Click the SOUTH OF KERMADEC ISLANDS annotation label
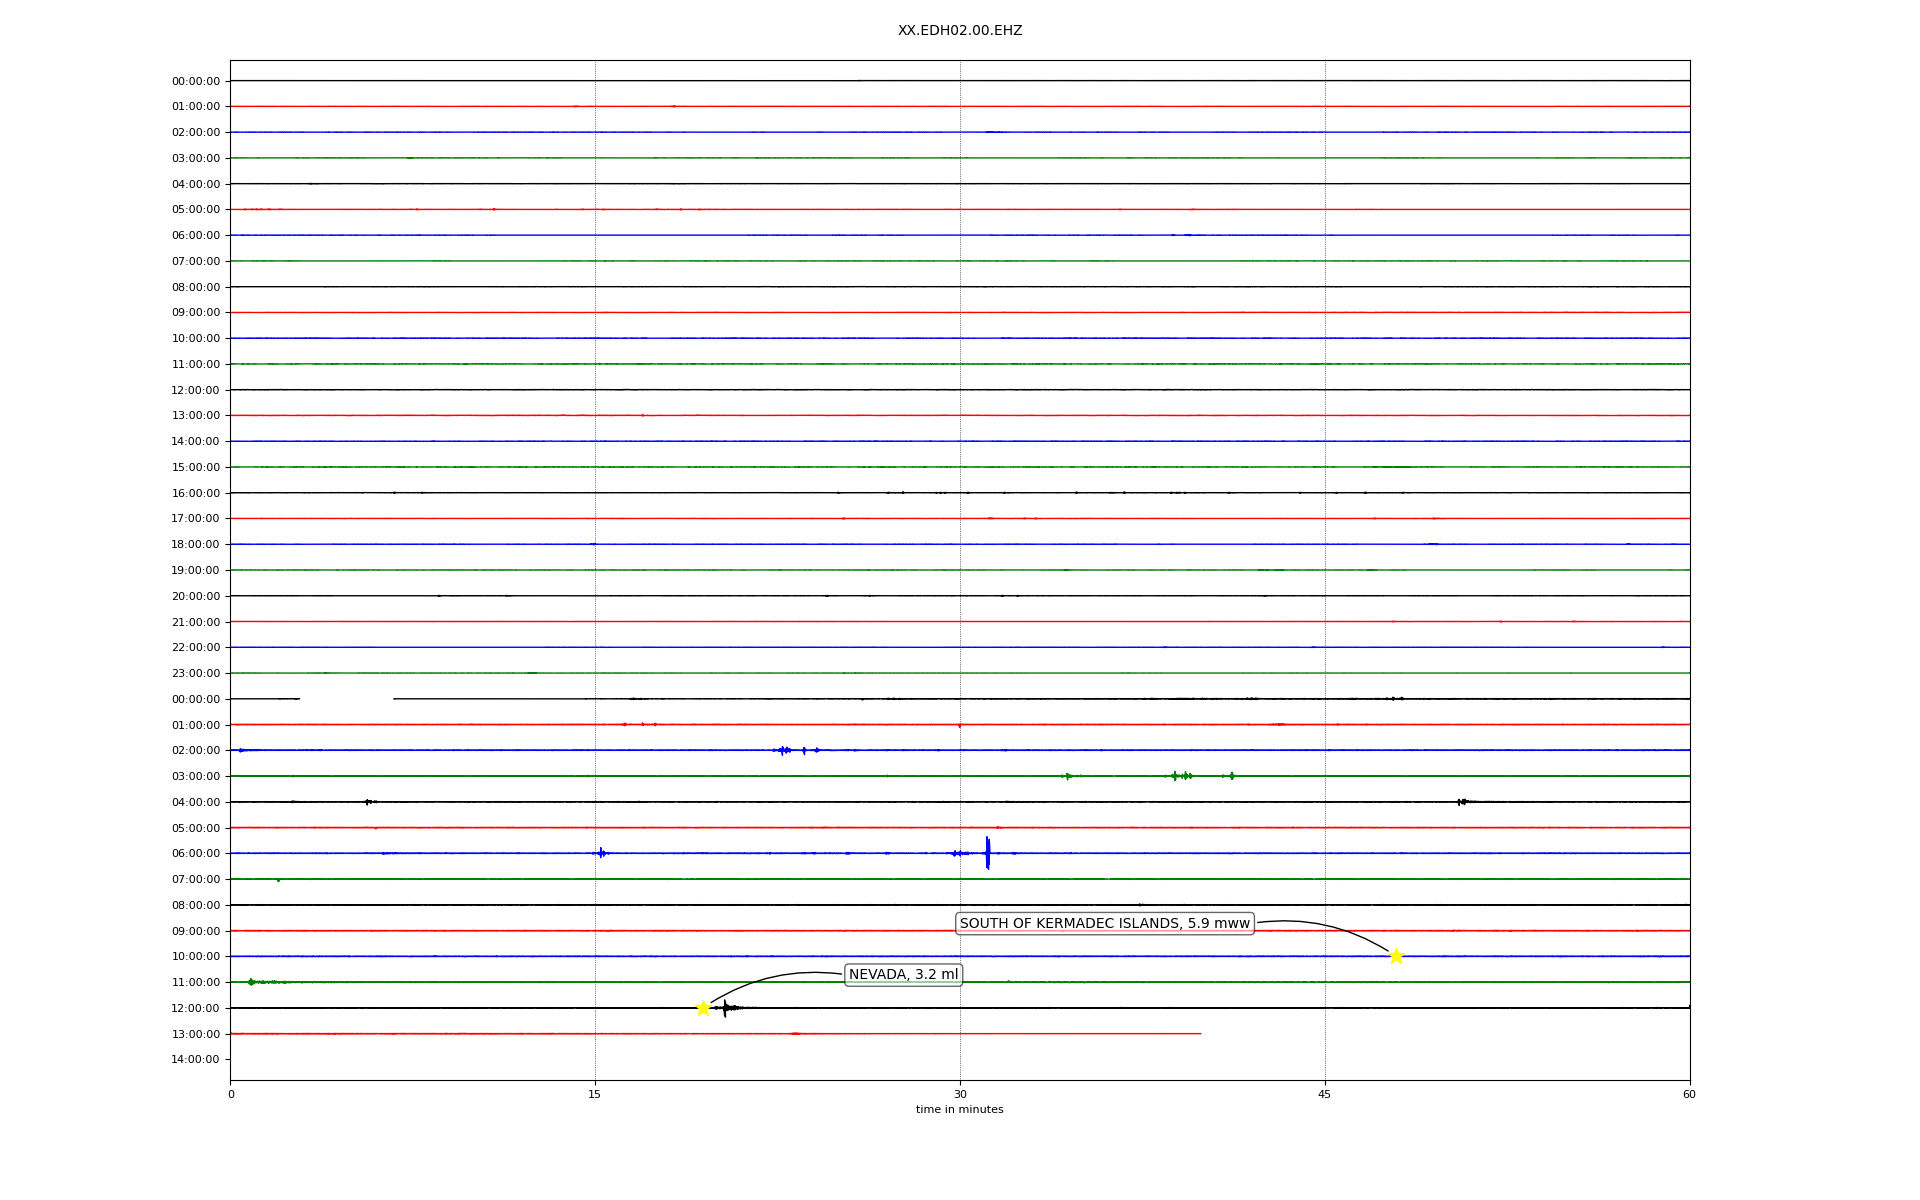 click(1104, 923)
